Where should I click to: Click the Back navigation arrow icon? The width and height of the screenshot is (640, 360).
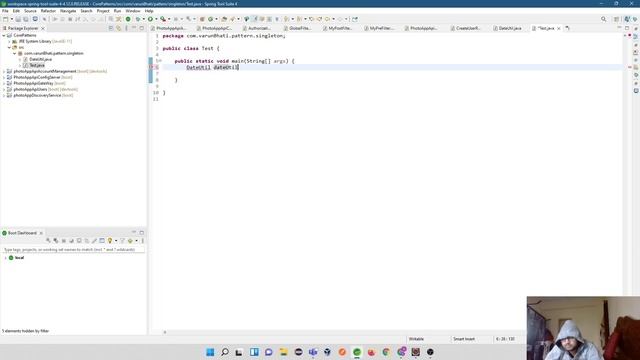(327, 19)
